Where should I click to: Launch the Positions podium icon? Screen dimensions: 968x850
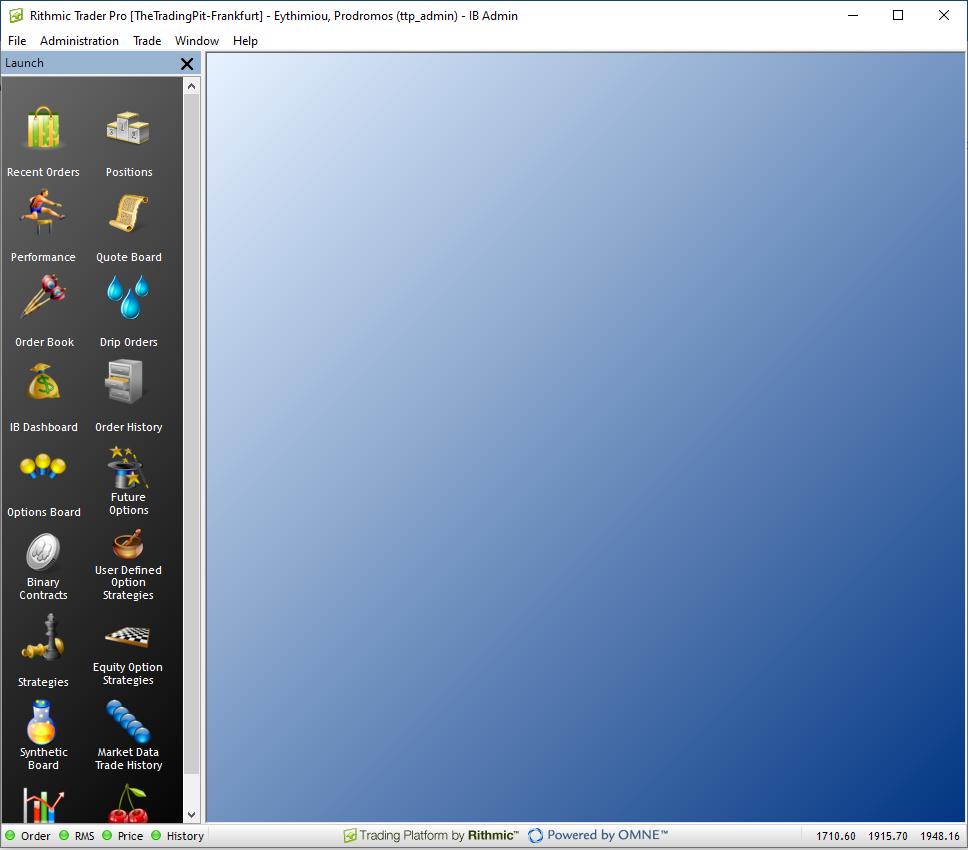click(128, 128)
